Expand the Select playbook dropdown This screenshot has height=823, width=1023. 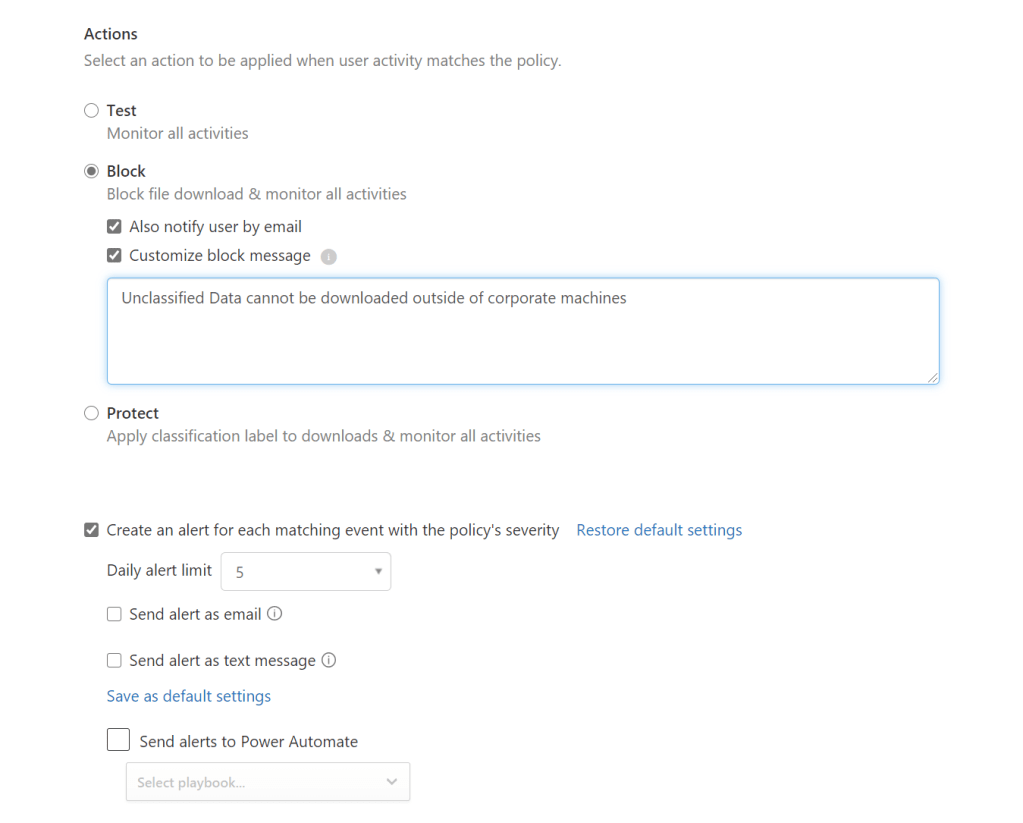[267, 782]
